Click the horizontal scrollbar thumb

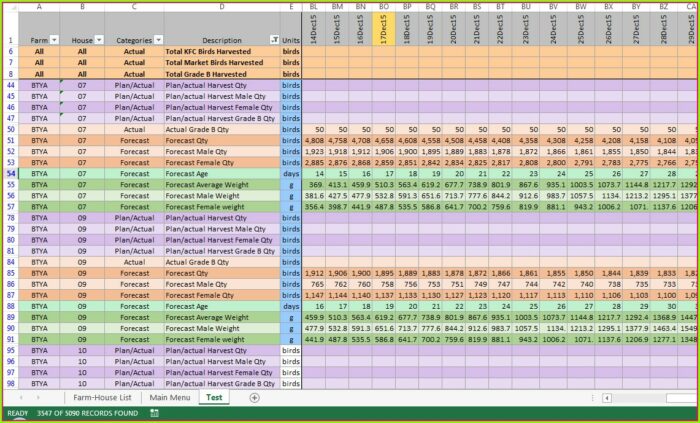coord(682,398)
